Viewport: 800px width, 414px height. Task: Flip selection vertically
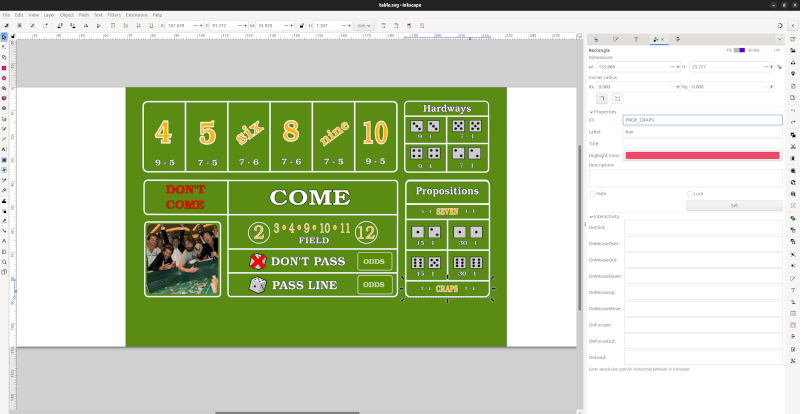[98, 25]
